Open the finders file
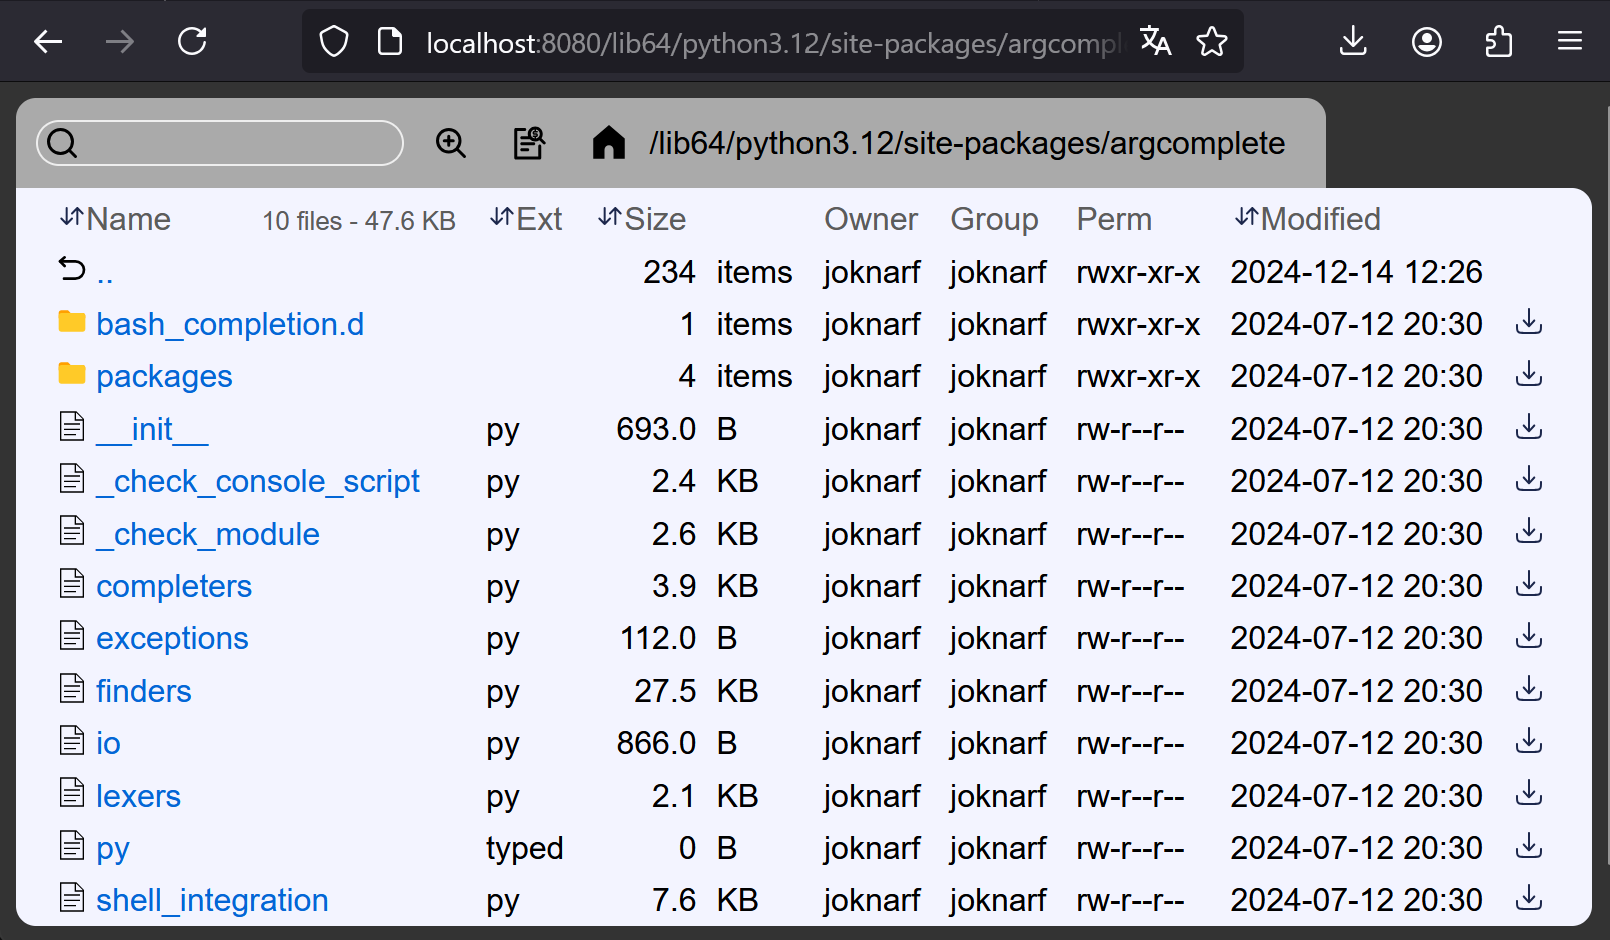The height and width of the screenshot is (940, 1610). (x=144, y=691)
